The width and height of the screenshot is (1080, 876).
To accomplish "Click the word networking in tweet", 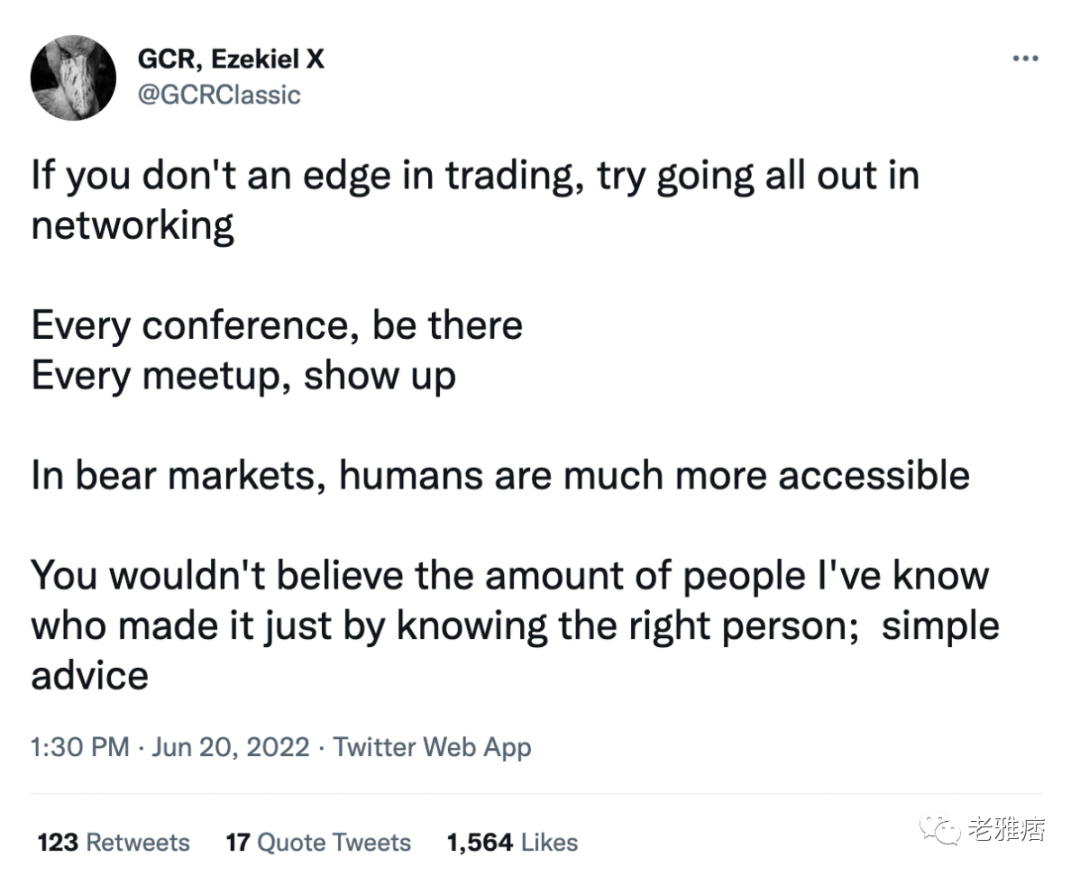I will 132,226.
